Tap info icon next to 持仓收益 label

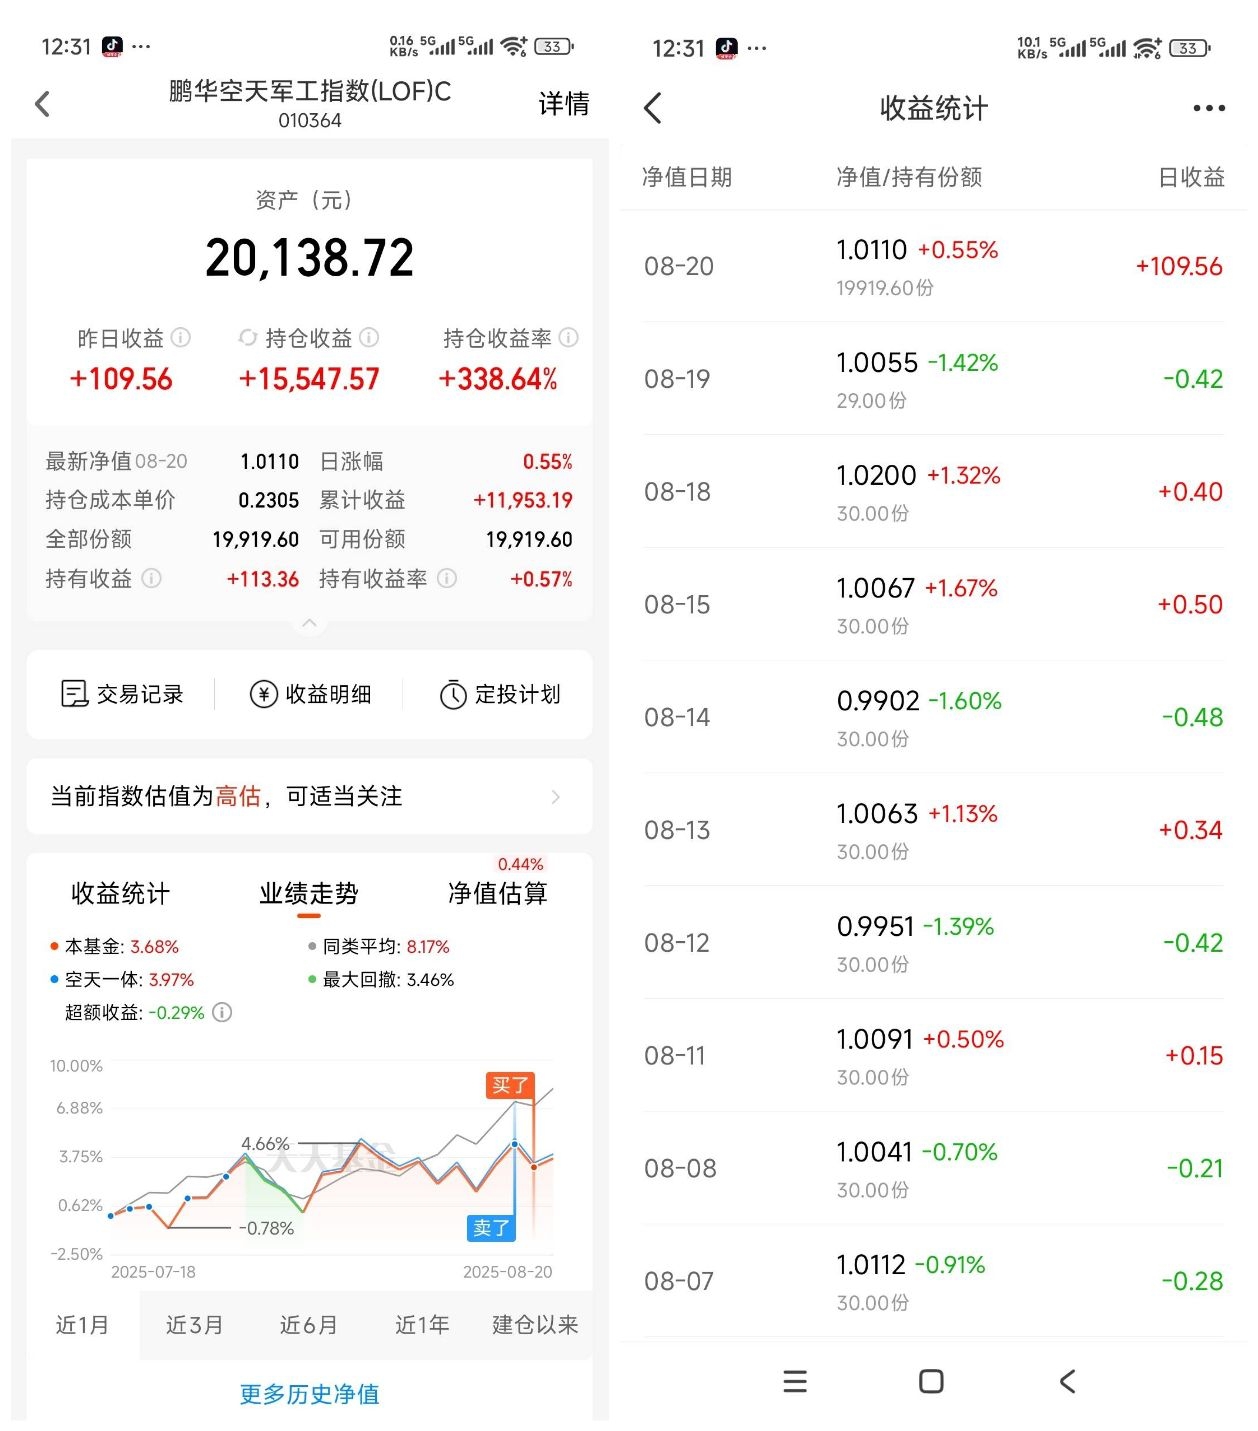[369, 338]
